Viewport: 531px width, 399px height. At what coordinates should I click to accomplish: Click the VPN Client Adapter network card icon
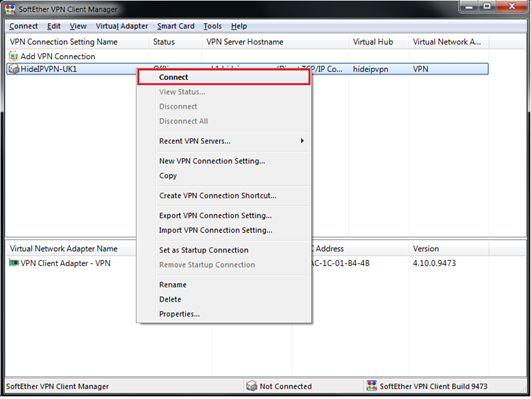(14, 263)
